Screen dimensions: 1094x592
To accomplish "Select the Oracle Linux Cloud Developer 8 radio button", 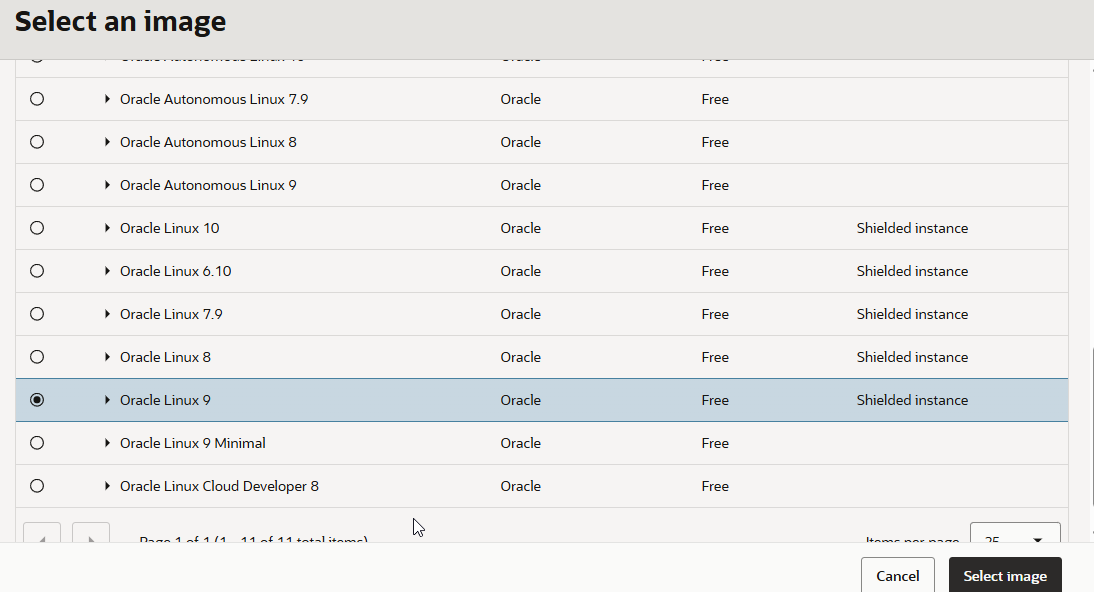I will tap(37, 486).
